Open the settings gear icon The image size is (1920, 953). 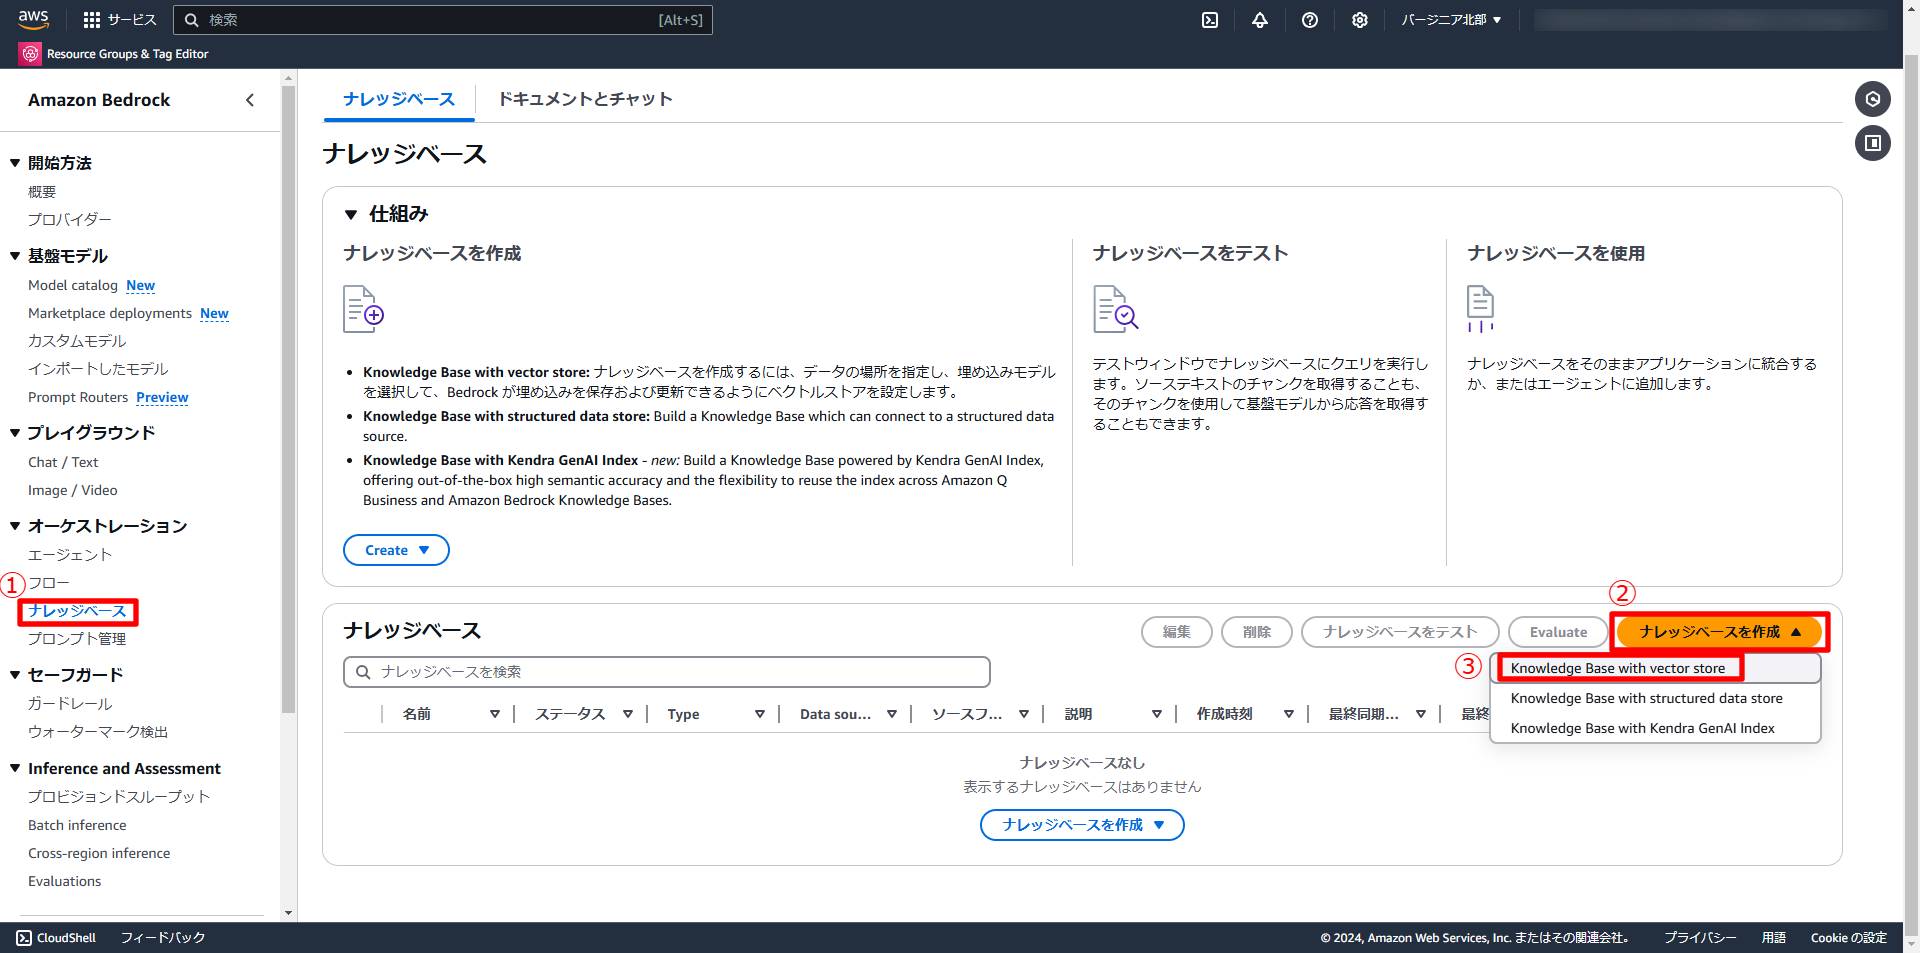(1360, 20)
